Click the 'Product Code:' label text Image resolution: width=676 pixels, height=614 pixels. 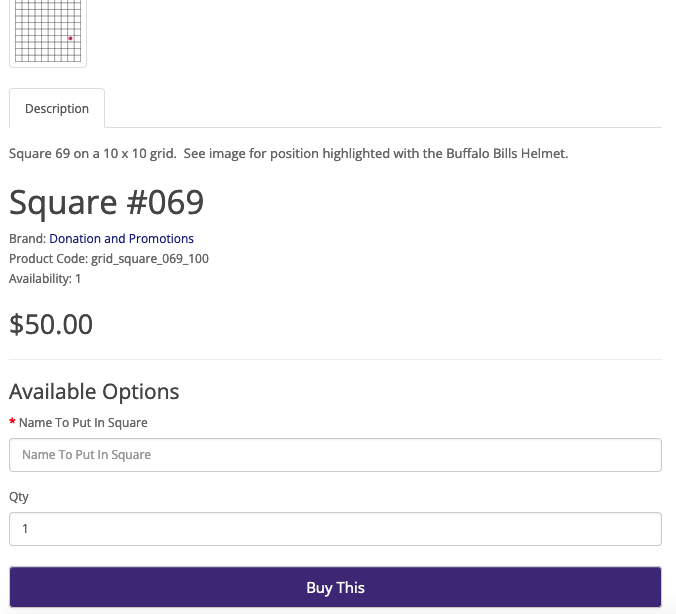coord(47,259)
